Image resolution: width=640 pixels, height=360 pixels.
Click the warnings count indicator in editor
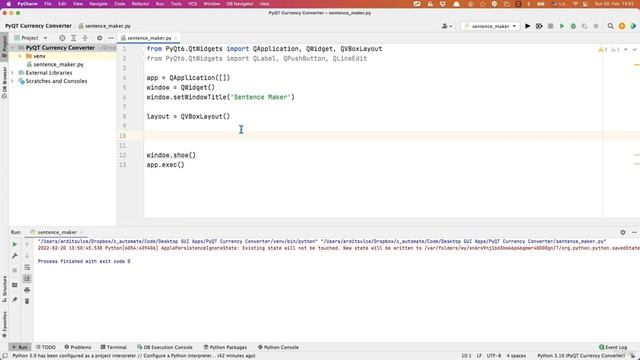coord(603,49)
